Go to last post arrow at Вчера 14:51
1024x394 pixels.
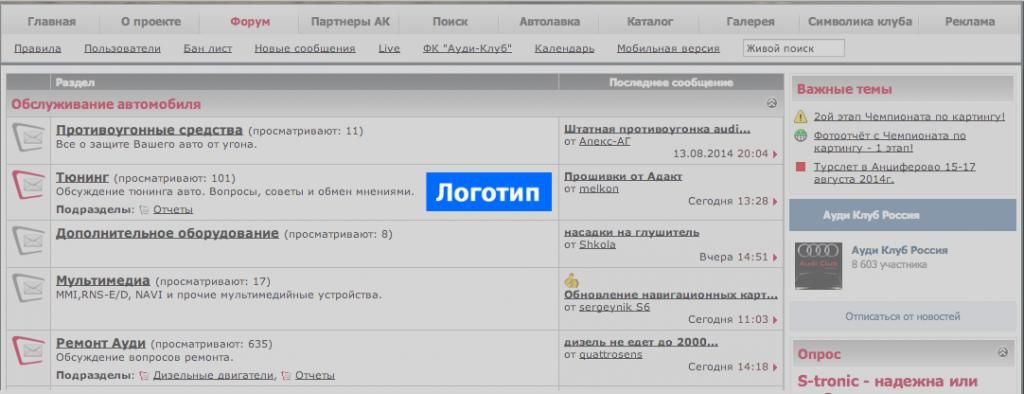(x=775, y=257)
